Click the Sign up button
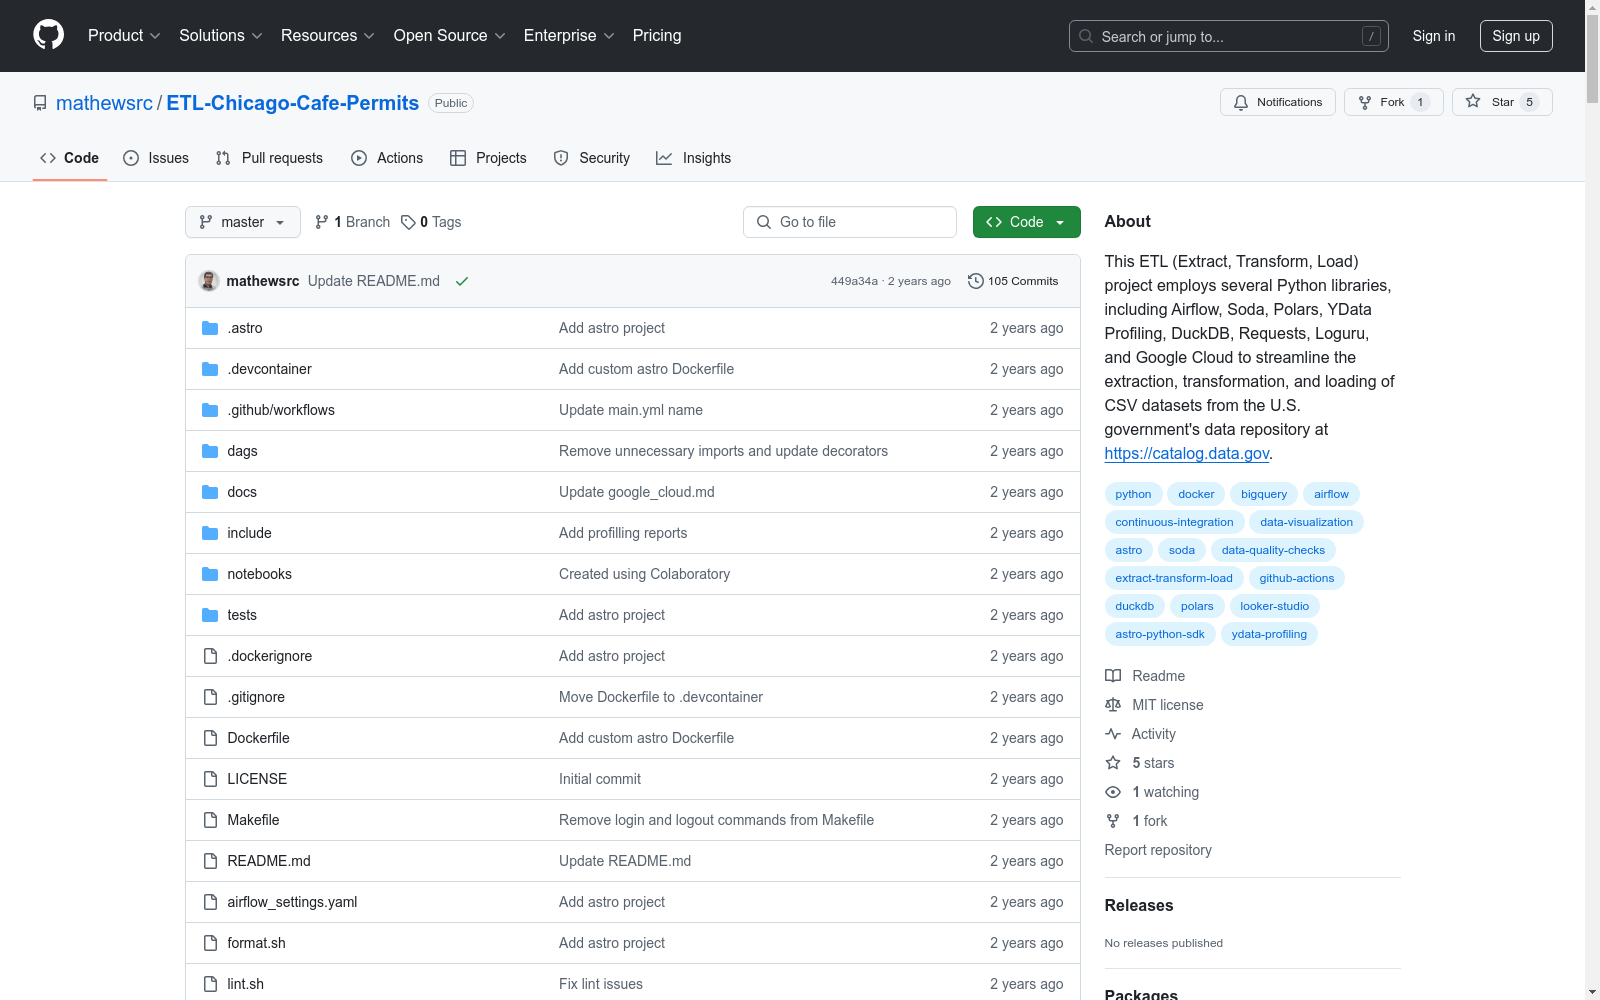Screen dimensions: 1600x1000 (1516, 36)
